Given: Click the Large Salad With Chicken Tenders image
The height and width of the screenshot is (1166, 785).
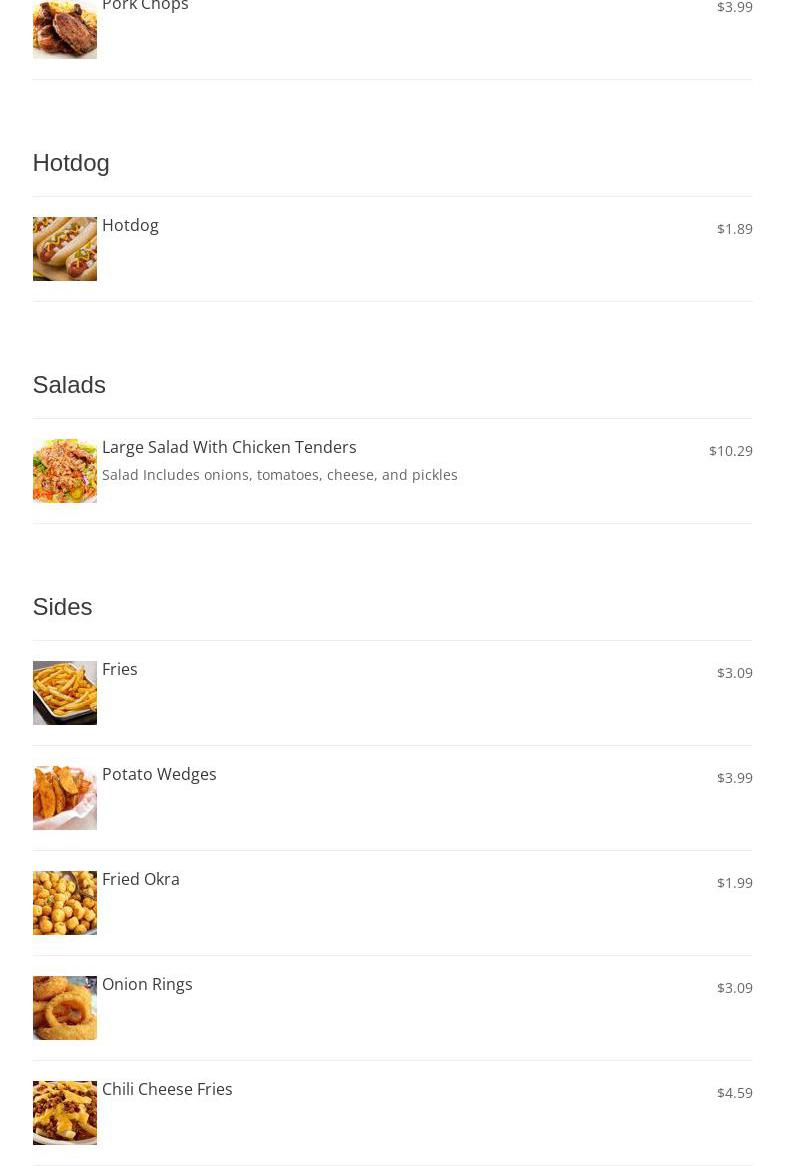Looking at the screenshot, I should pos(64,470).
